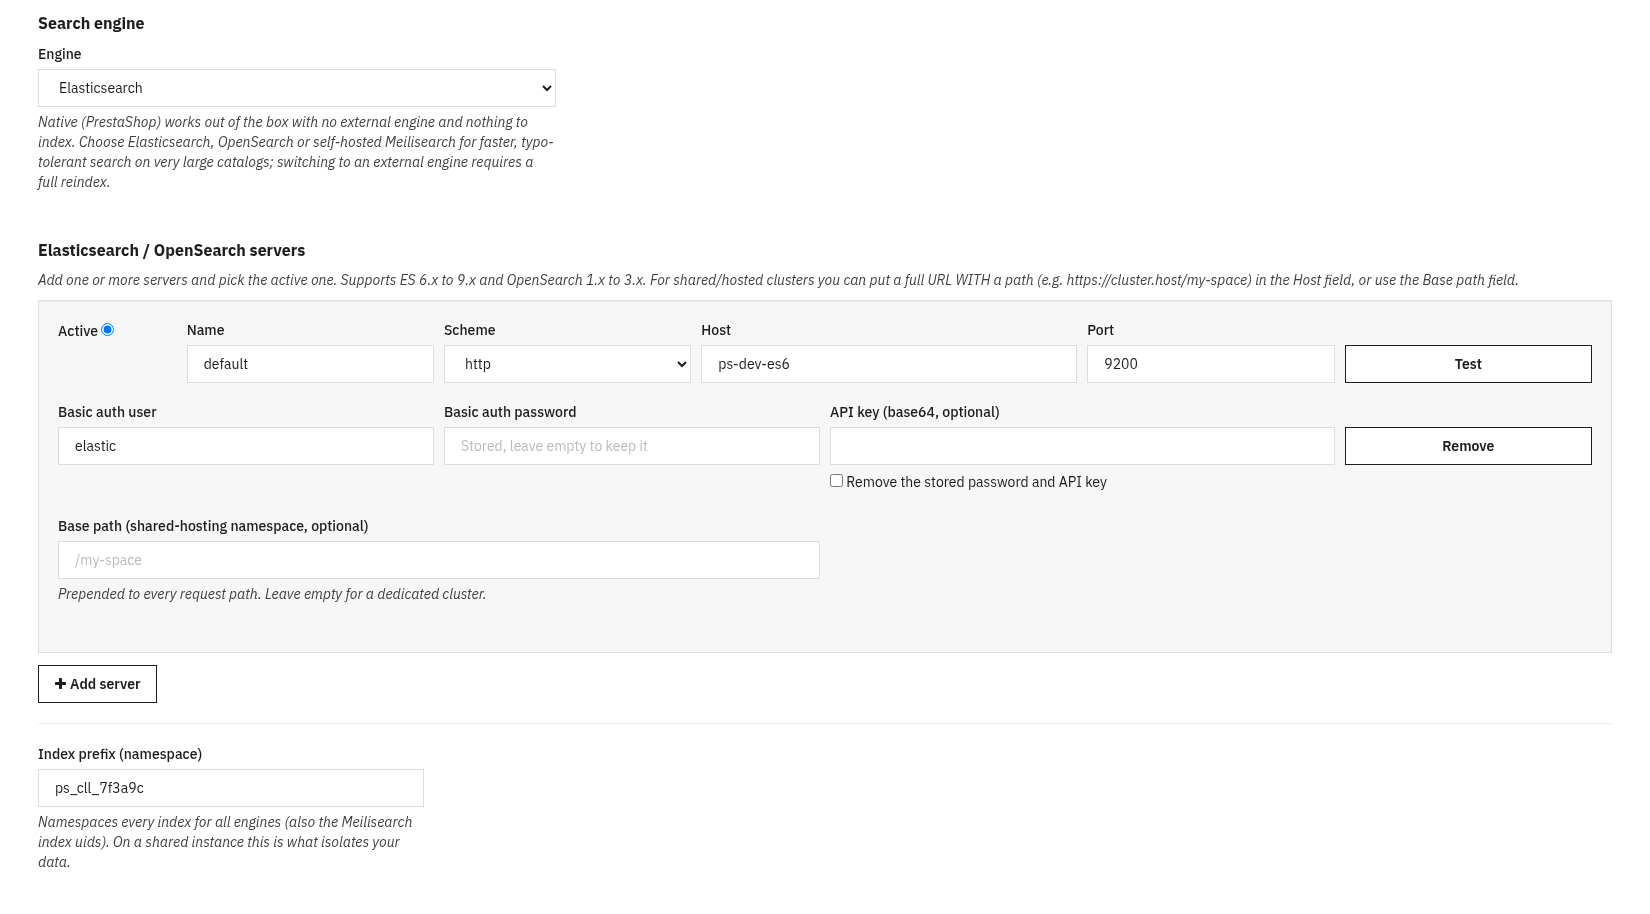Click the Remove server button
This screenshot has height=914, width=1650.
pos(1468,446)
